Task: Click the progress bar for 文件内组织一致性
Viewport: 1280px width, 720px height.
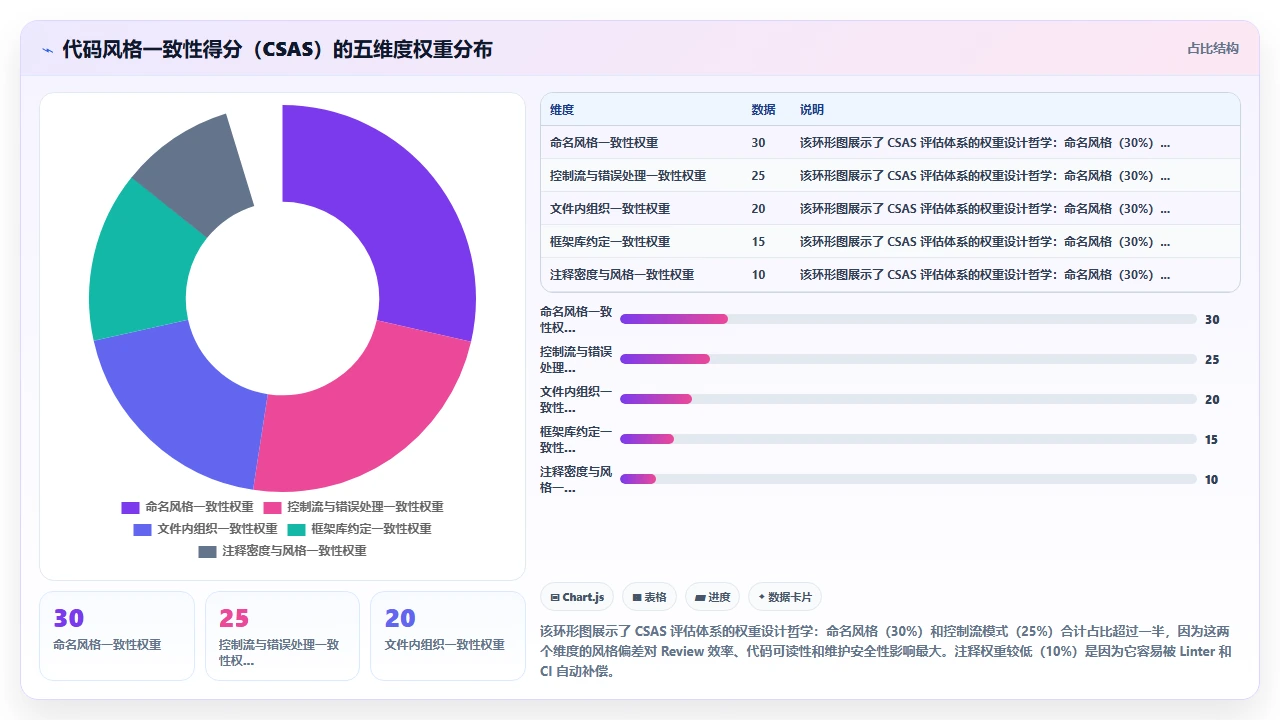Action: 908,399
